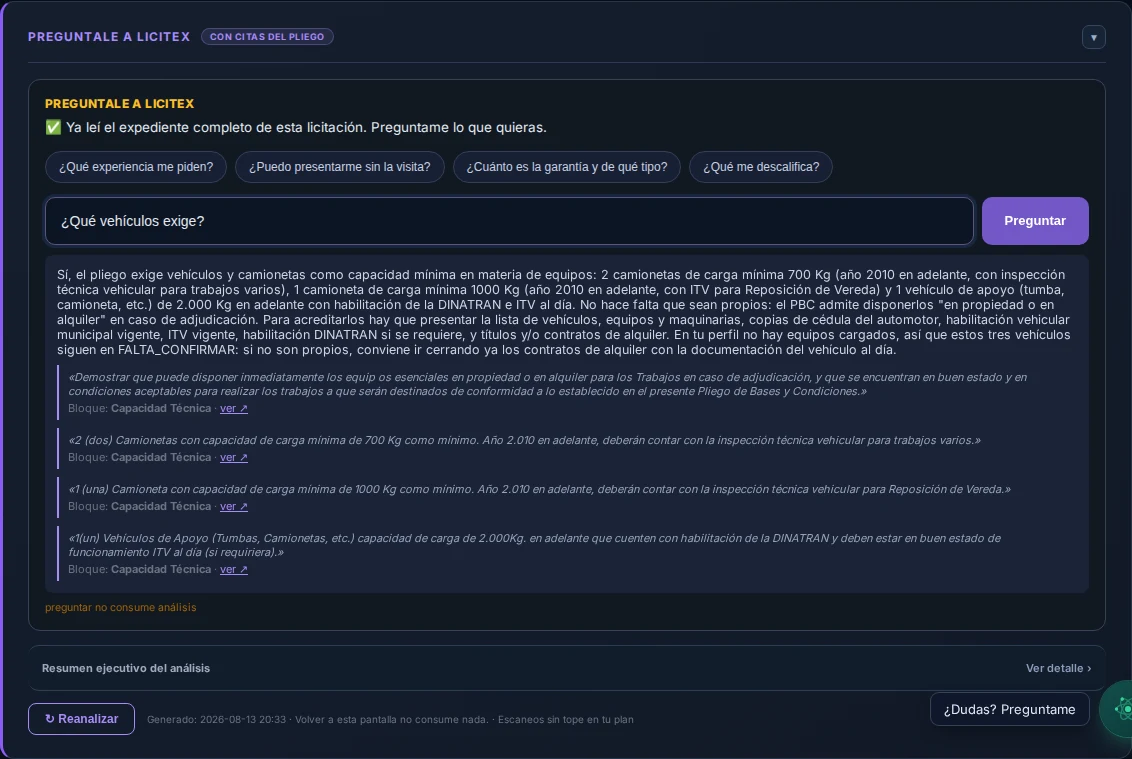Choose suggestion about garantía y tipo
Screen dimensions: 1132x759
[x=567, y=167]
